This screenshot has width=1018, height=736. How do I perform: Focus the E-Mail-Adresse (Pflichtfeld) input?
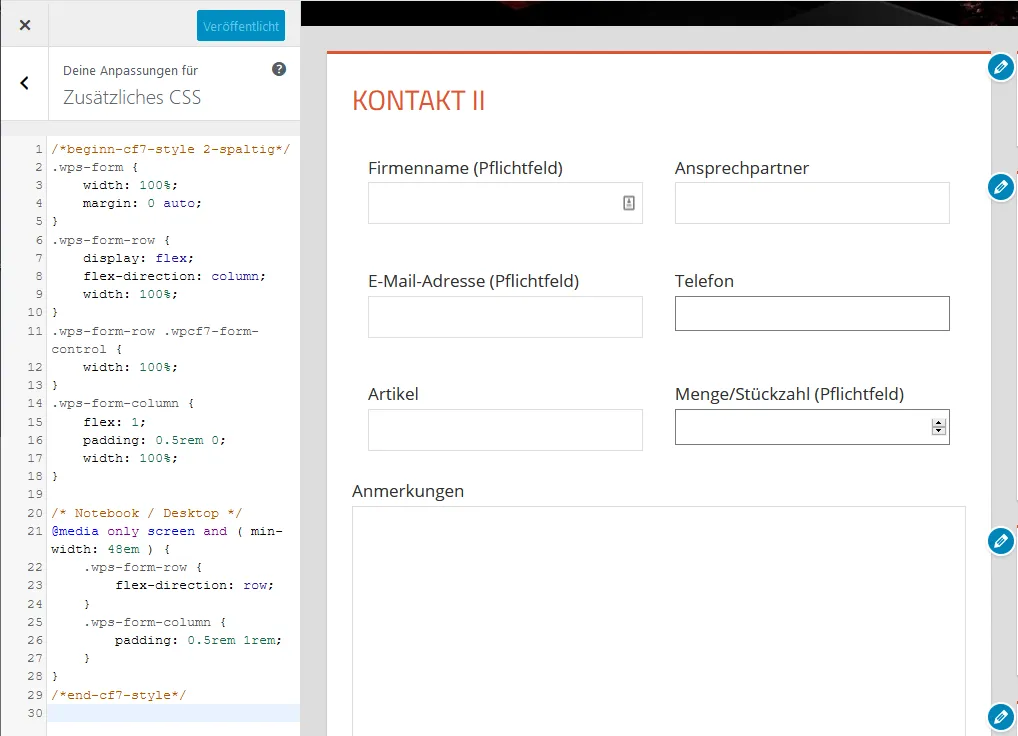505,317
